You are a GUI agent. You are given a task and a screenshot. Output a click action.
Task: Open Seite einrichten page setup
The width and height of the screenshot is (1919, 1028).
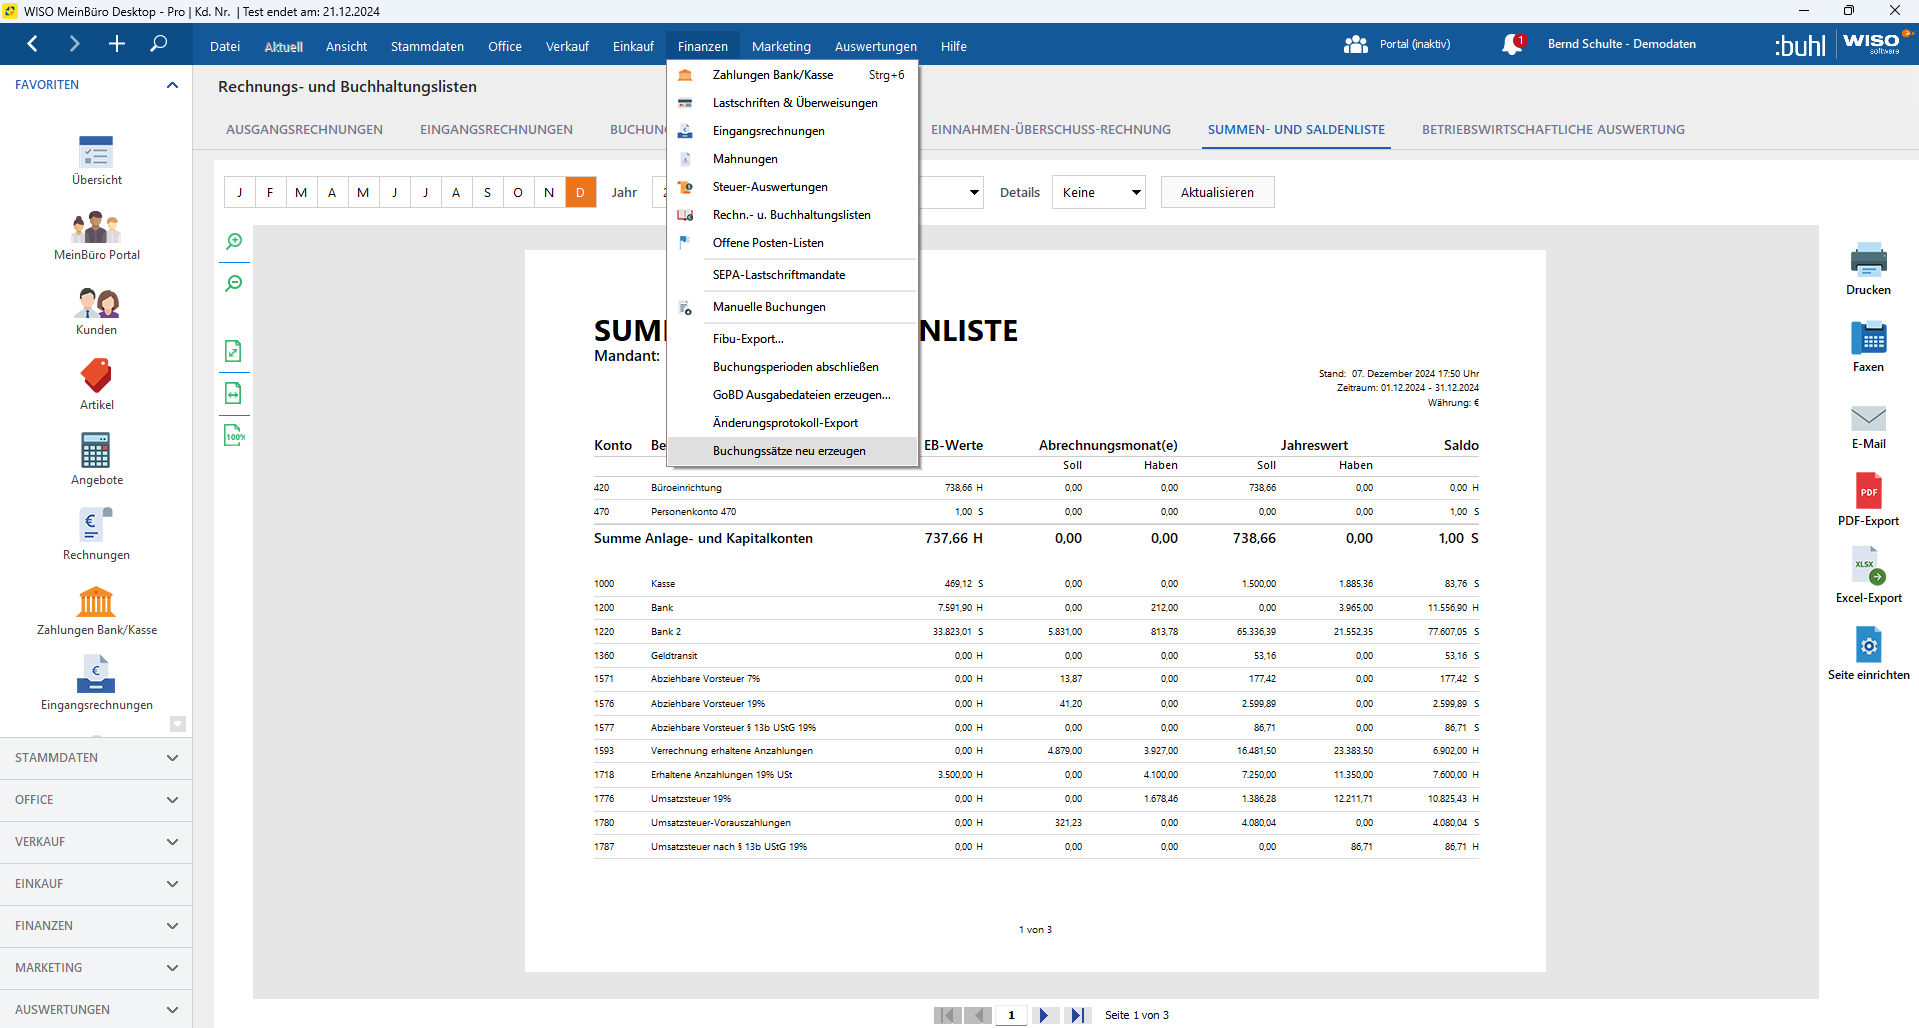(1868, 654)
